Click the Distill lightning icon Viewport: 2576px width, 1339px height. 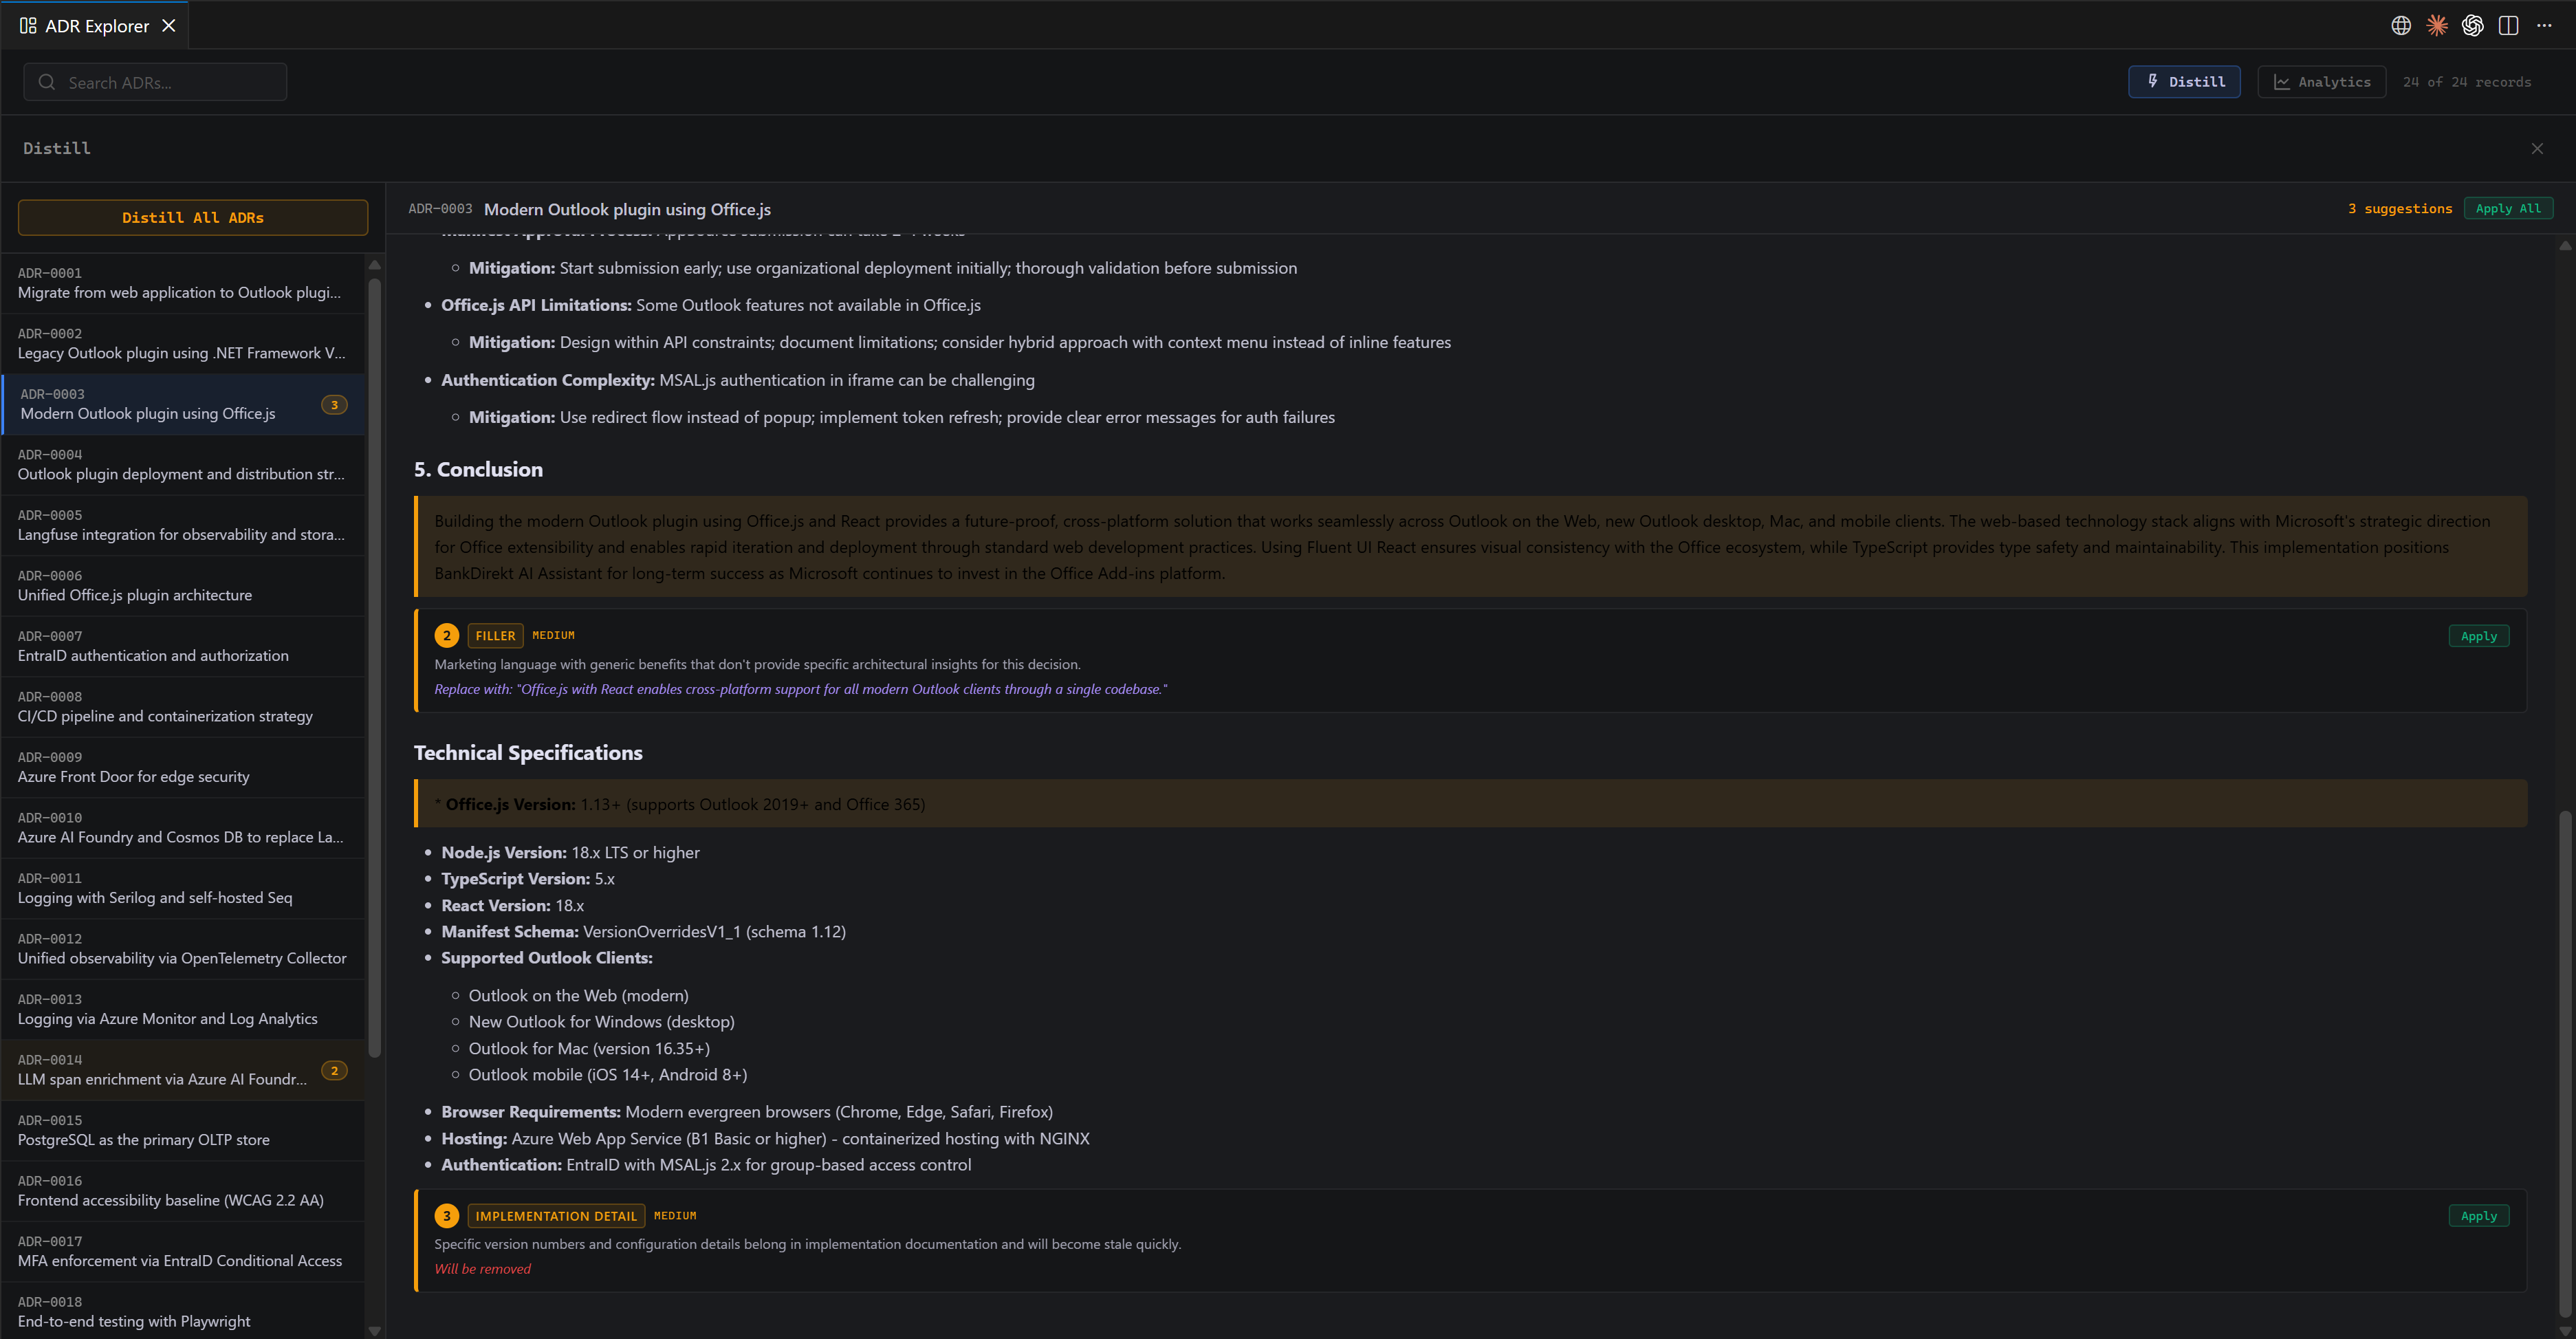(2152, 81)
